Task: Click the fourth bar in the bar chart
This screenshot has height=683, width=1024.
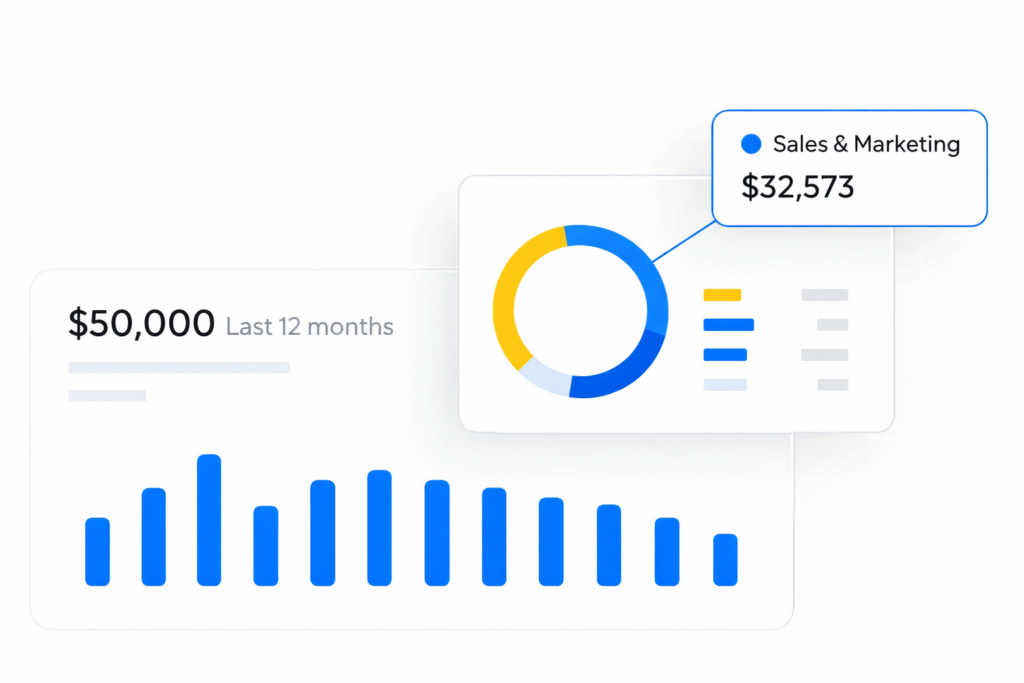Action: (x=265, y=545)
